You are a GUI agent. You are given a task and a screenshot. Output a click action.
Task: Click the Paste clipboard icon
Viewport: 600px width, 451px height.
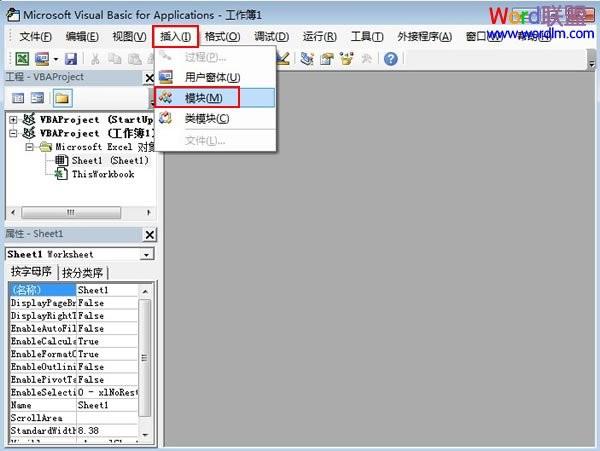click(135, 59)
